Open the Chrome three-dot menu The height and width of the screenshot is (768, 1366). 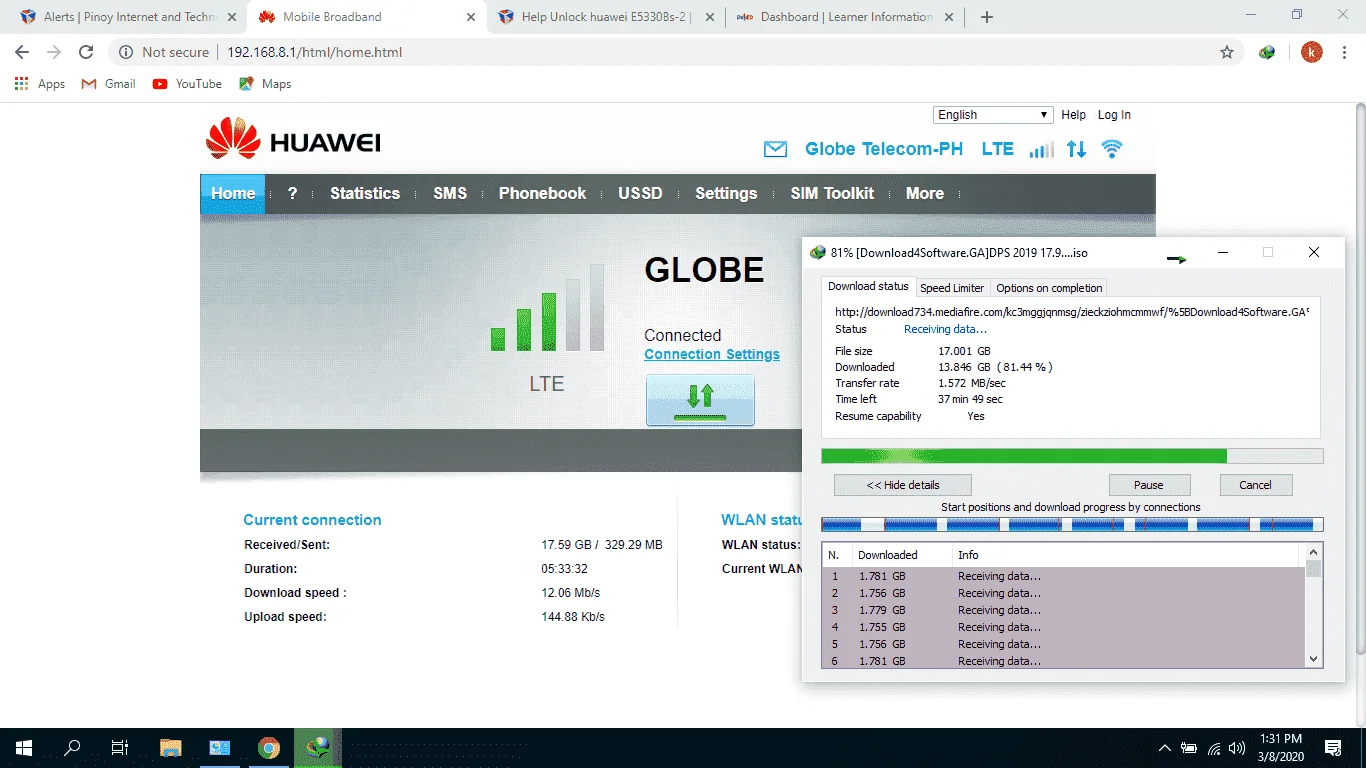pyautogui.click(x=1344, y=52)
